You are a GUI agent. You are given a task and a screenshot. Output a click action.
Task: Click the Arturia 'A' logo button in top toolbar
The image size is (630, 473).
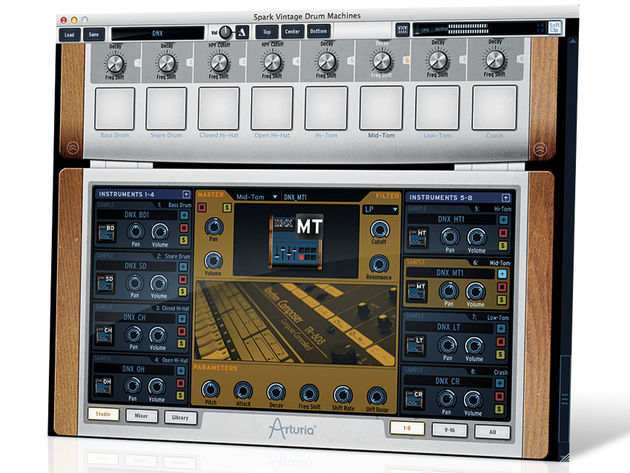[x=242, y=31]
